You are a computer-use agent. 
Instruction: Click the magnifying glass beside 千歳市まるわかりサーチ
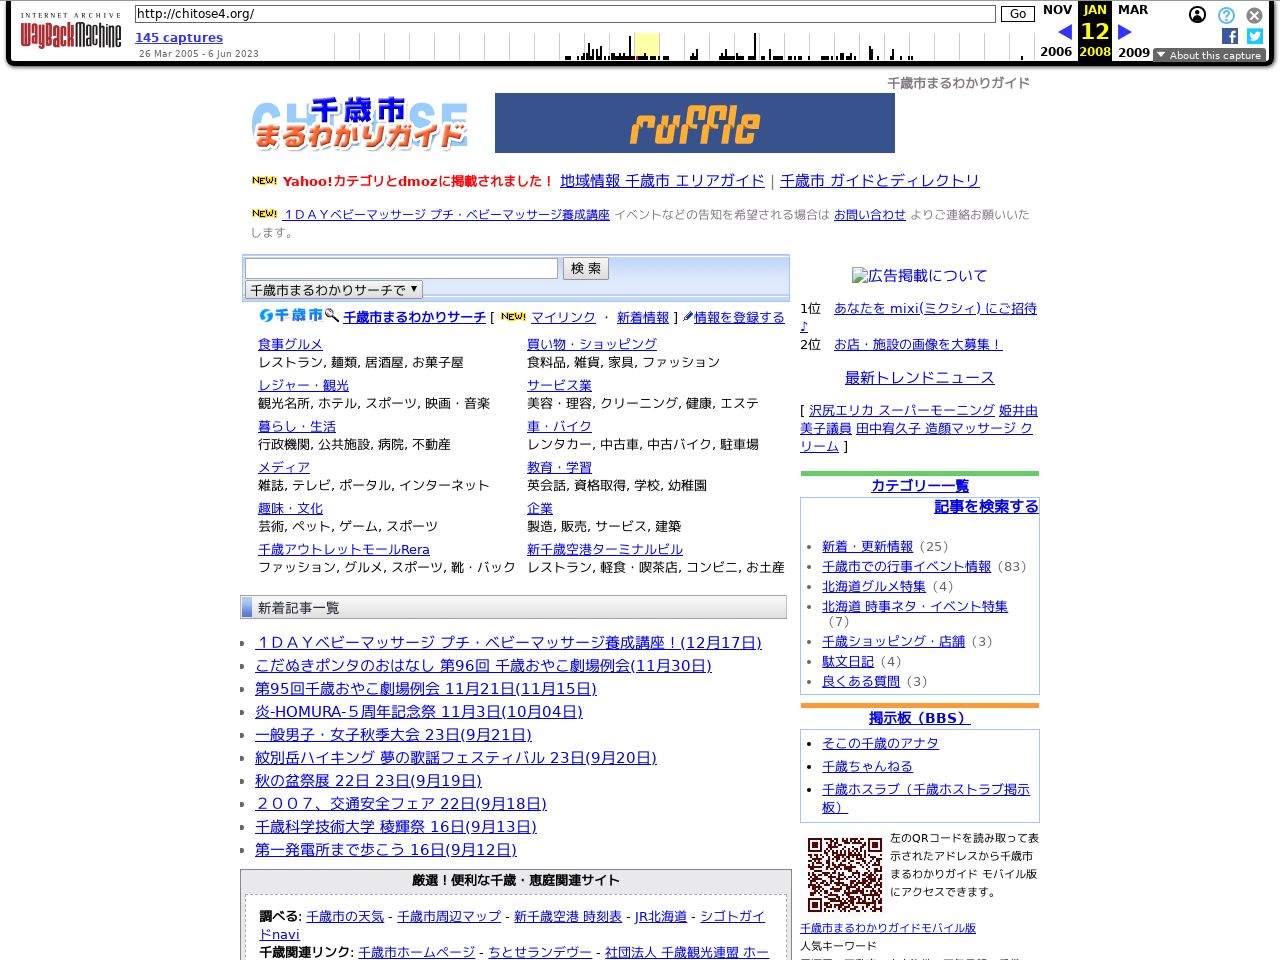330,315
